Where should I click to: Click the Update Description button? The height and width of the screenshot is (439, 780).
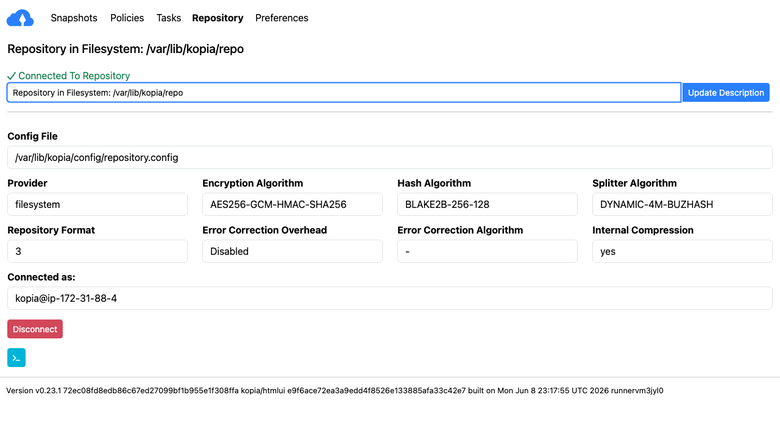pyautogui.click(x=726, y=92)
